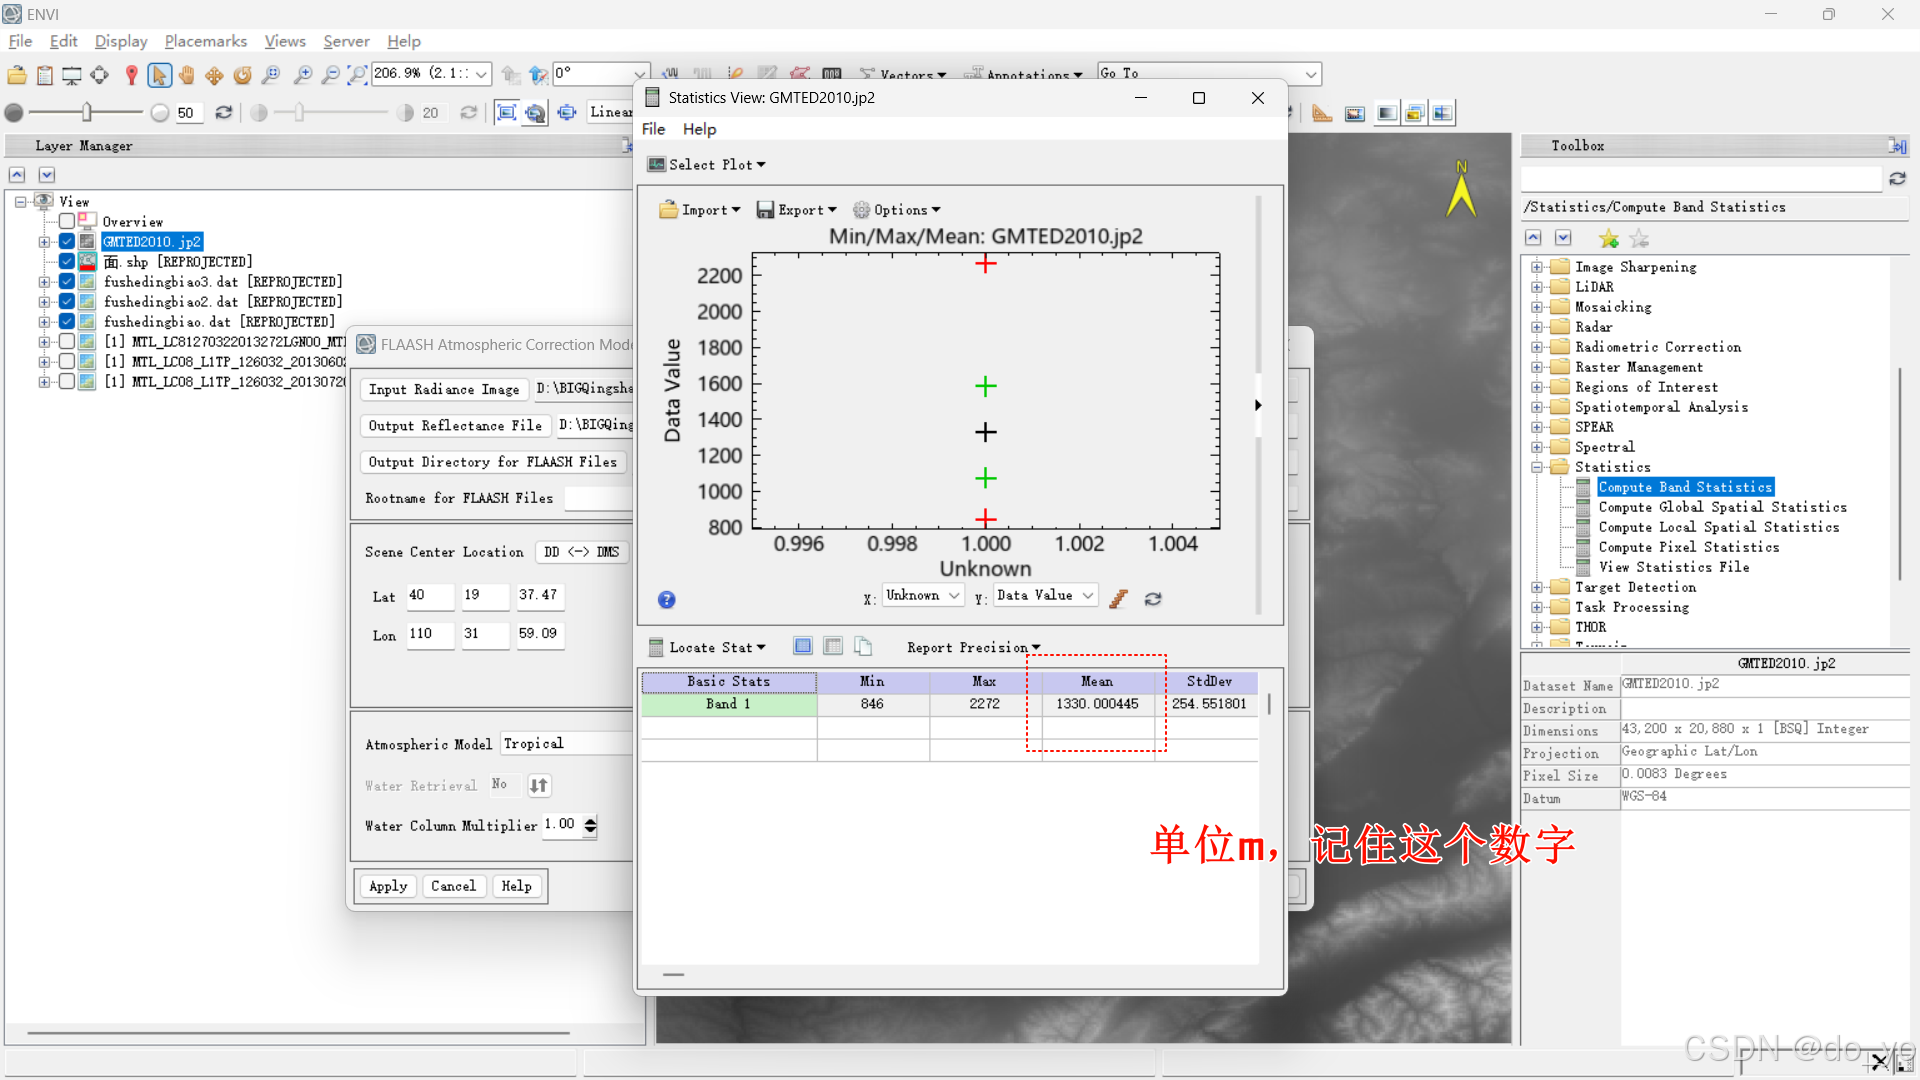This screenshot has height=1080, width=1920.
Task: Click the red pin Cursor Value icon
Action: coord(131,75)
